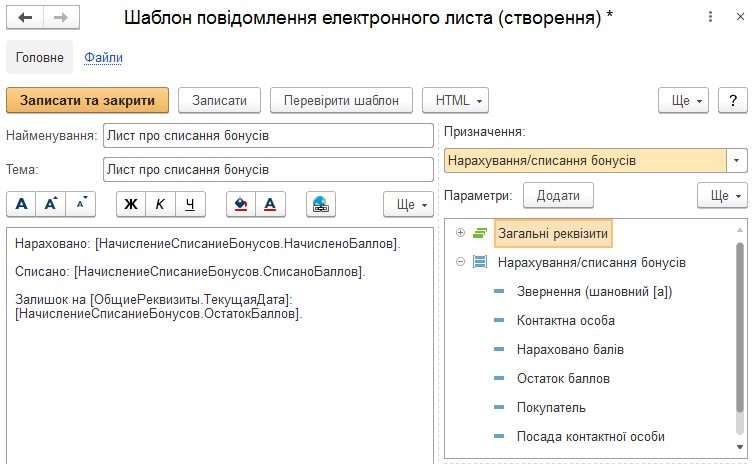Toggle underline (Ч) formatting
Screen dimensions: 754x464
point(190,204)
